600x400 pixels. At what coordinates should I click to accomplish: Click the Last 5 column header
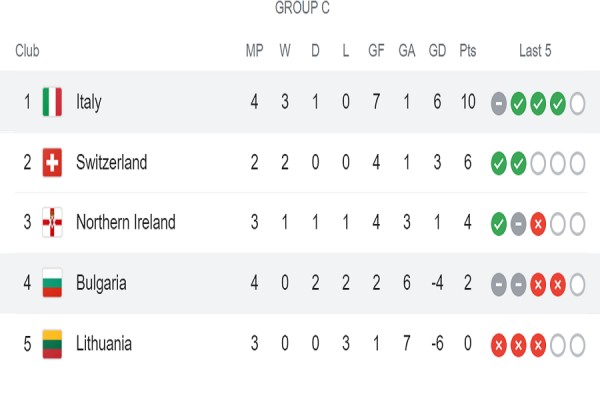click(x=535, y=51)
